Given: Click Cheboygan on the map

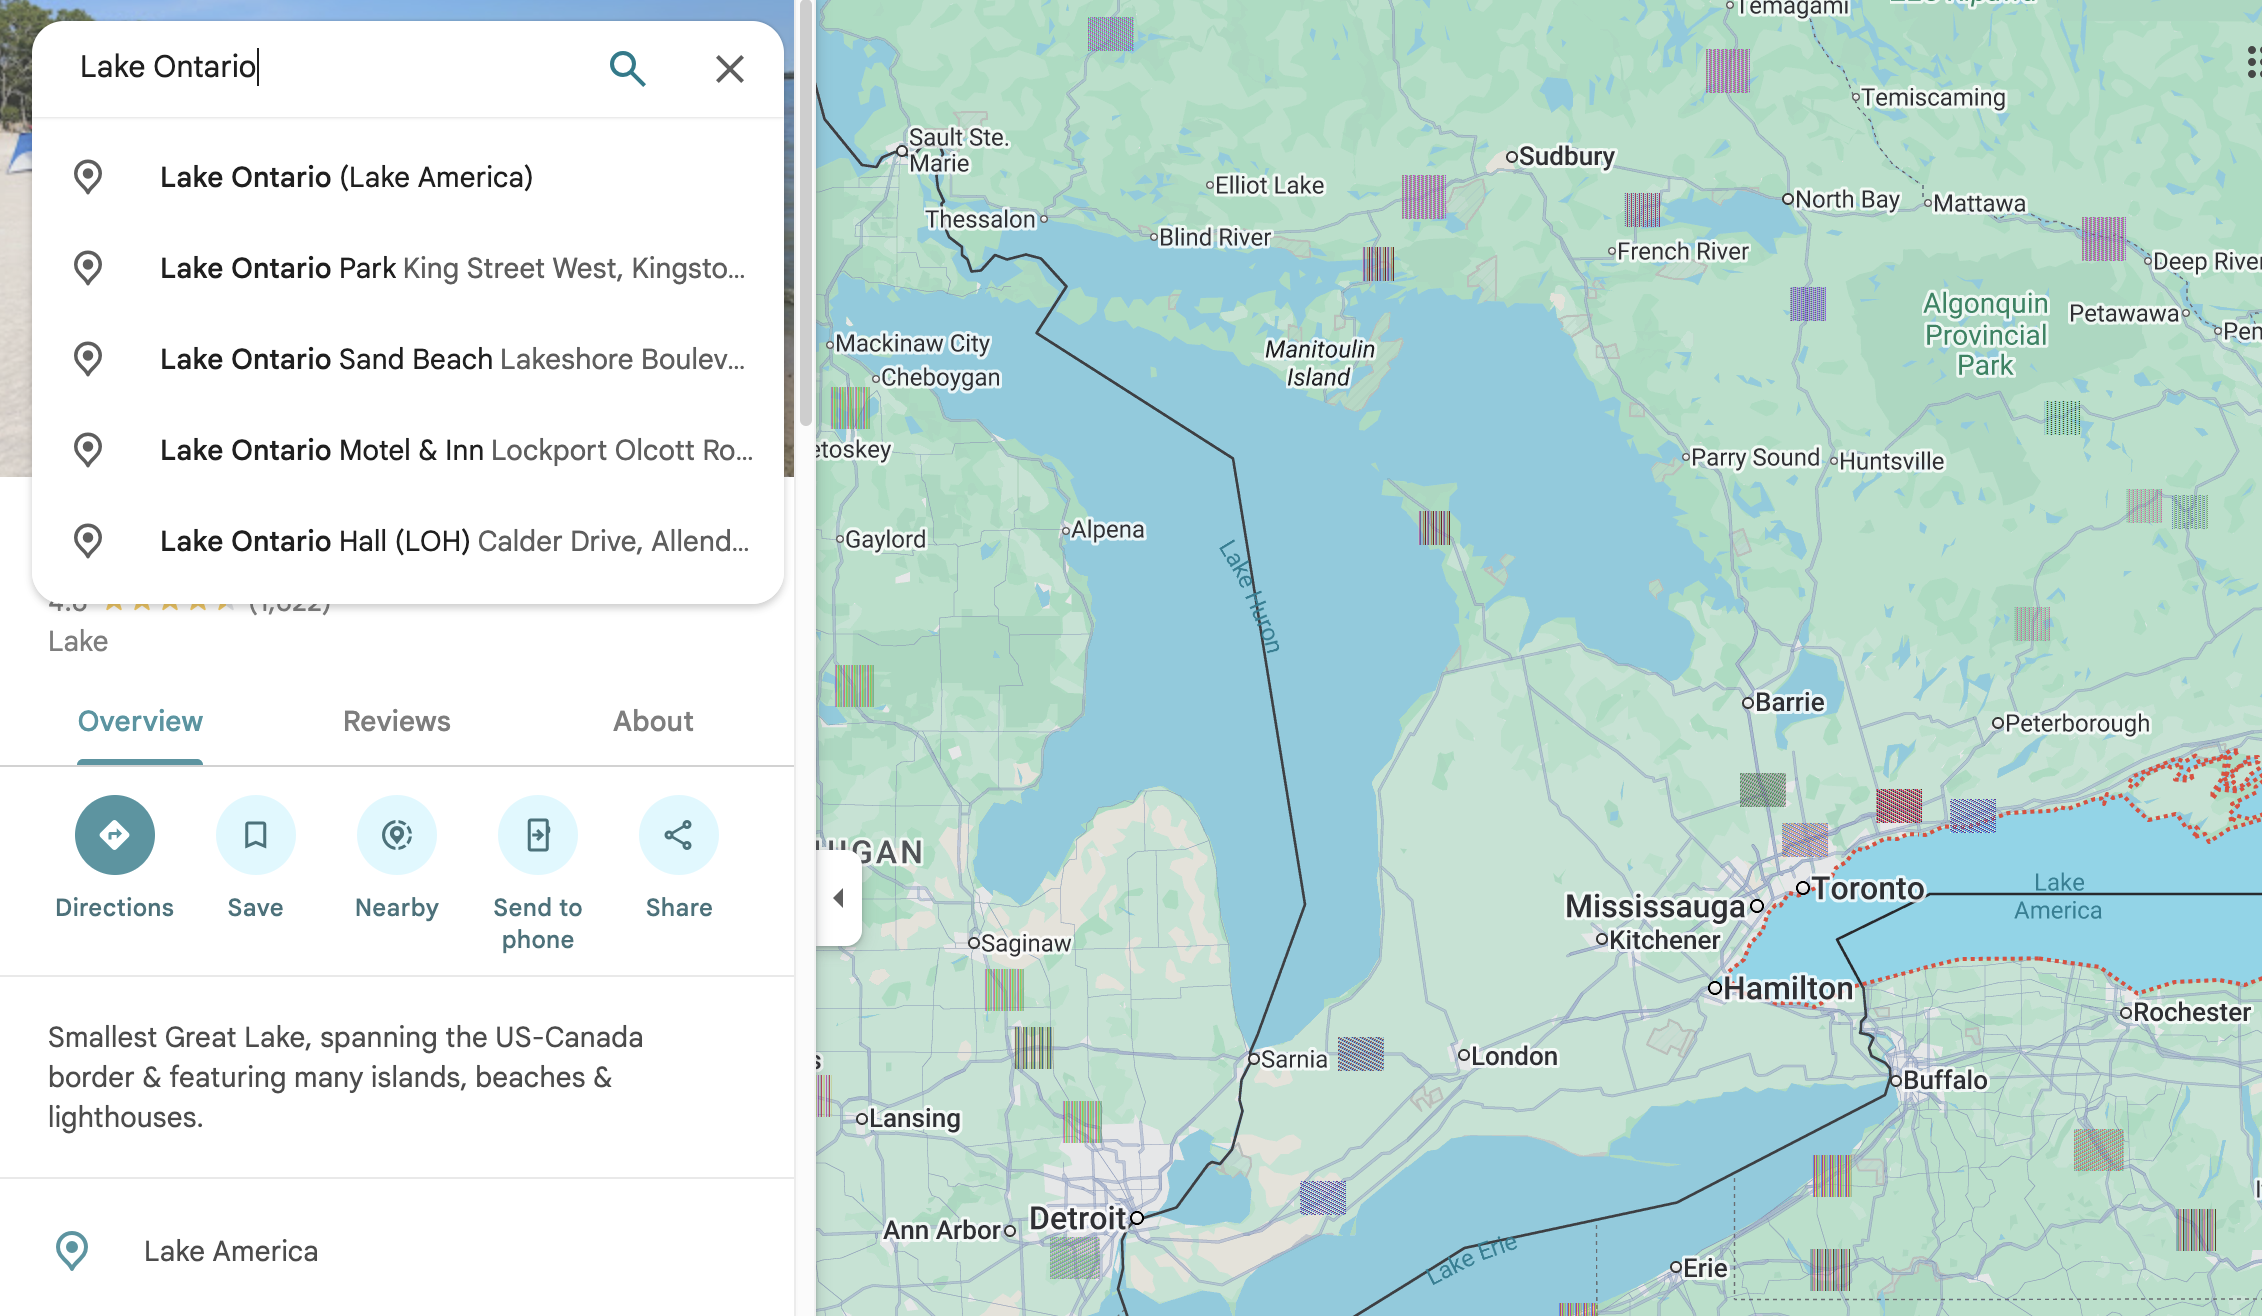Looking at the screenshot, I should (x=941, y=377).
